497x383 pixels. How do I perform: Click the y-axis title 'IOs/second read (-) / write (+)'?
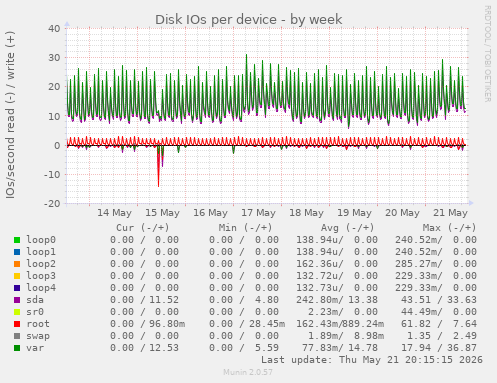click(x=10, y=115)
